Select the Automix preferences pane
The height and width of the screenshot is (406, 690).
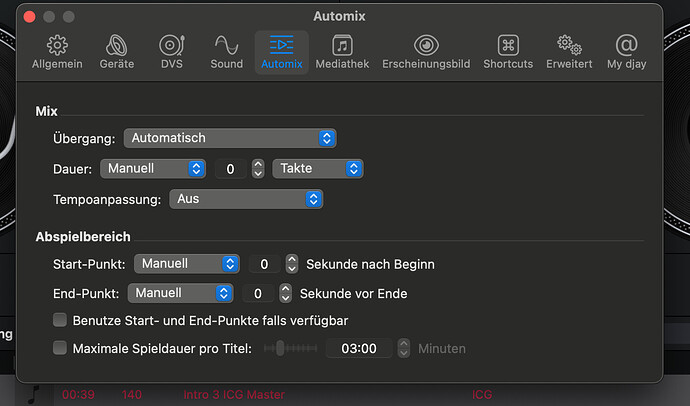282,52
